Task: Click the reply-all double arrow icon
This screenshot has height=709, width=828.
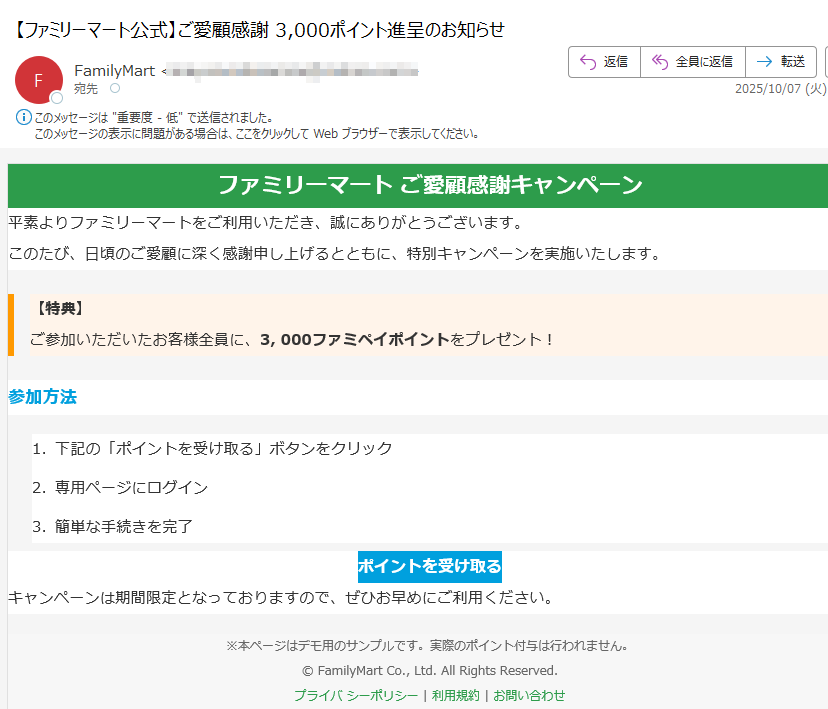Action: (x=659, y=61)
